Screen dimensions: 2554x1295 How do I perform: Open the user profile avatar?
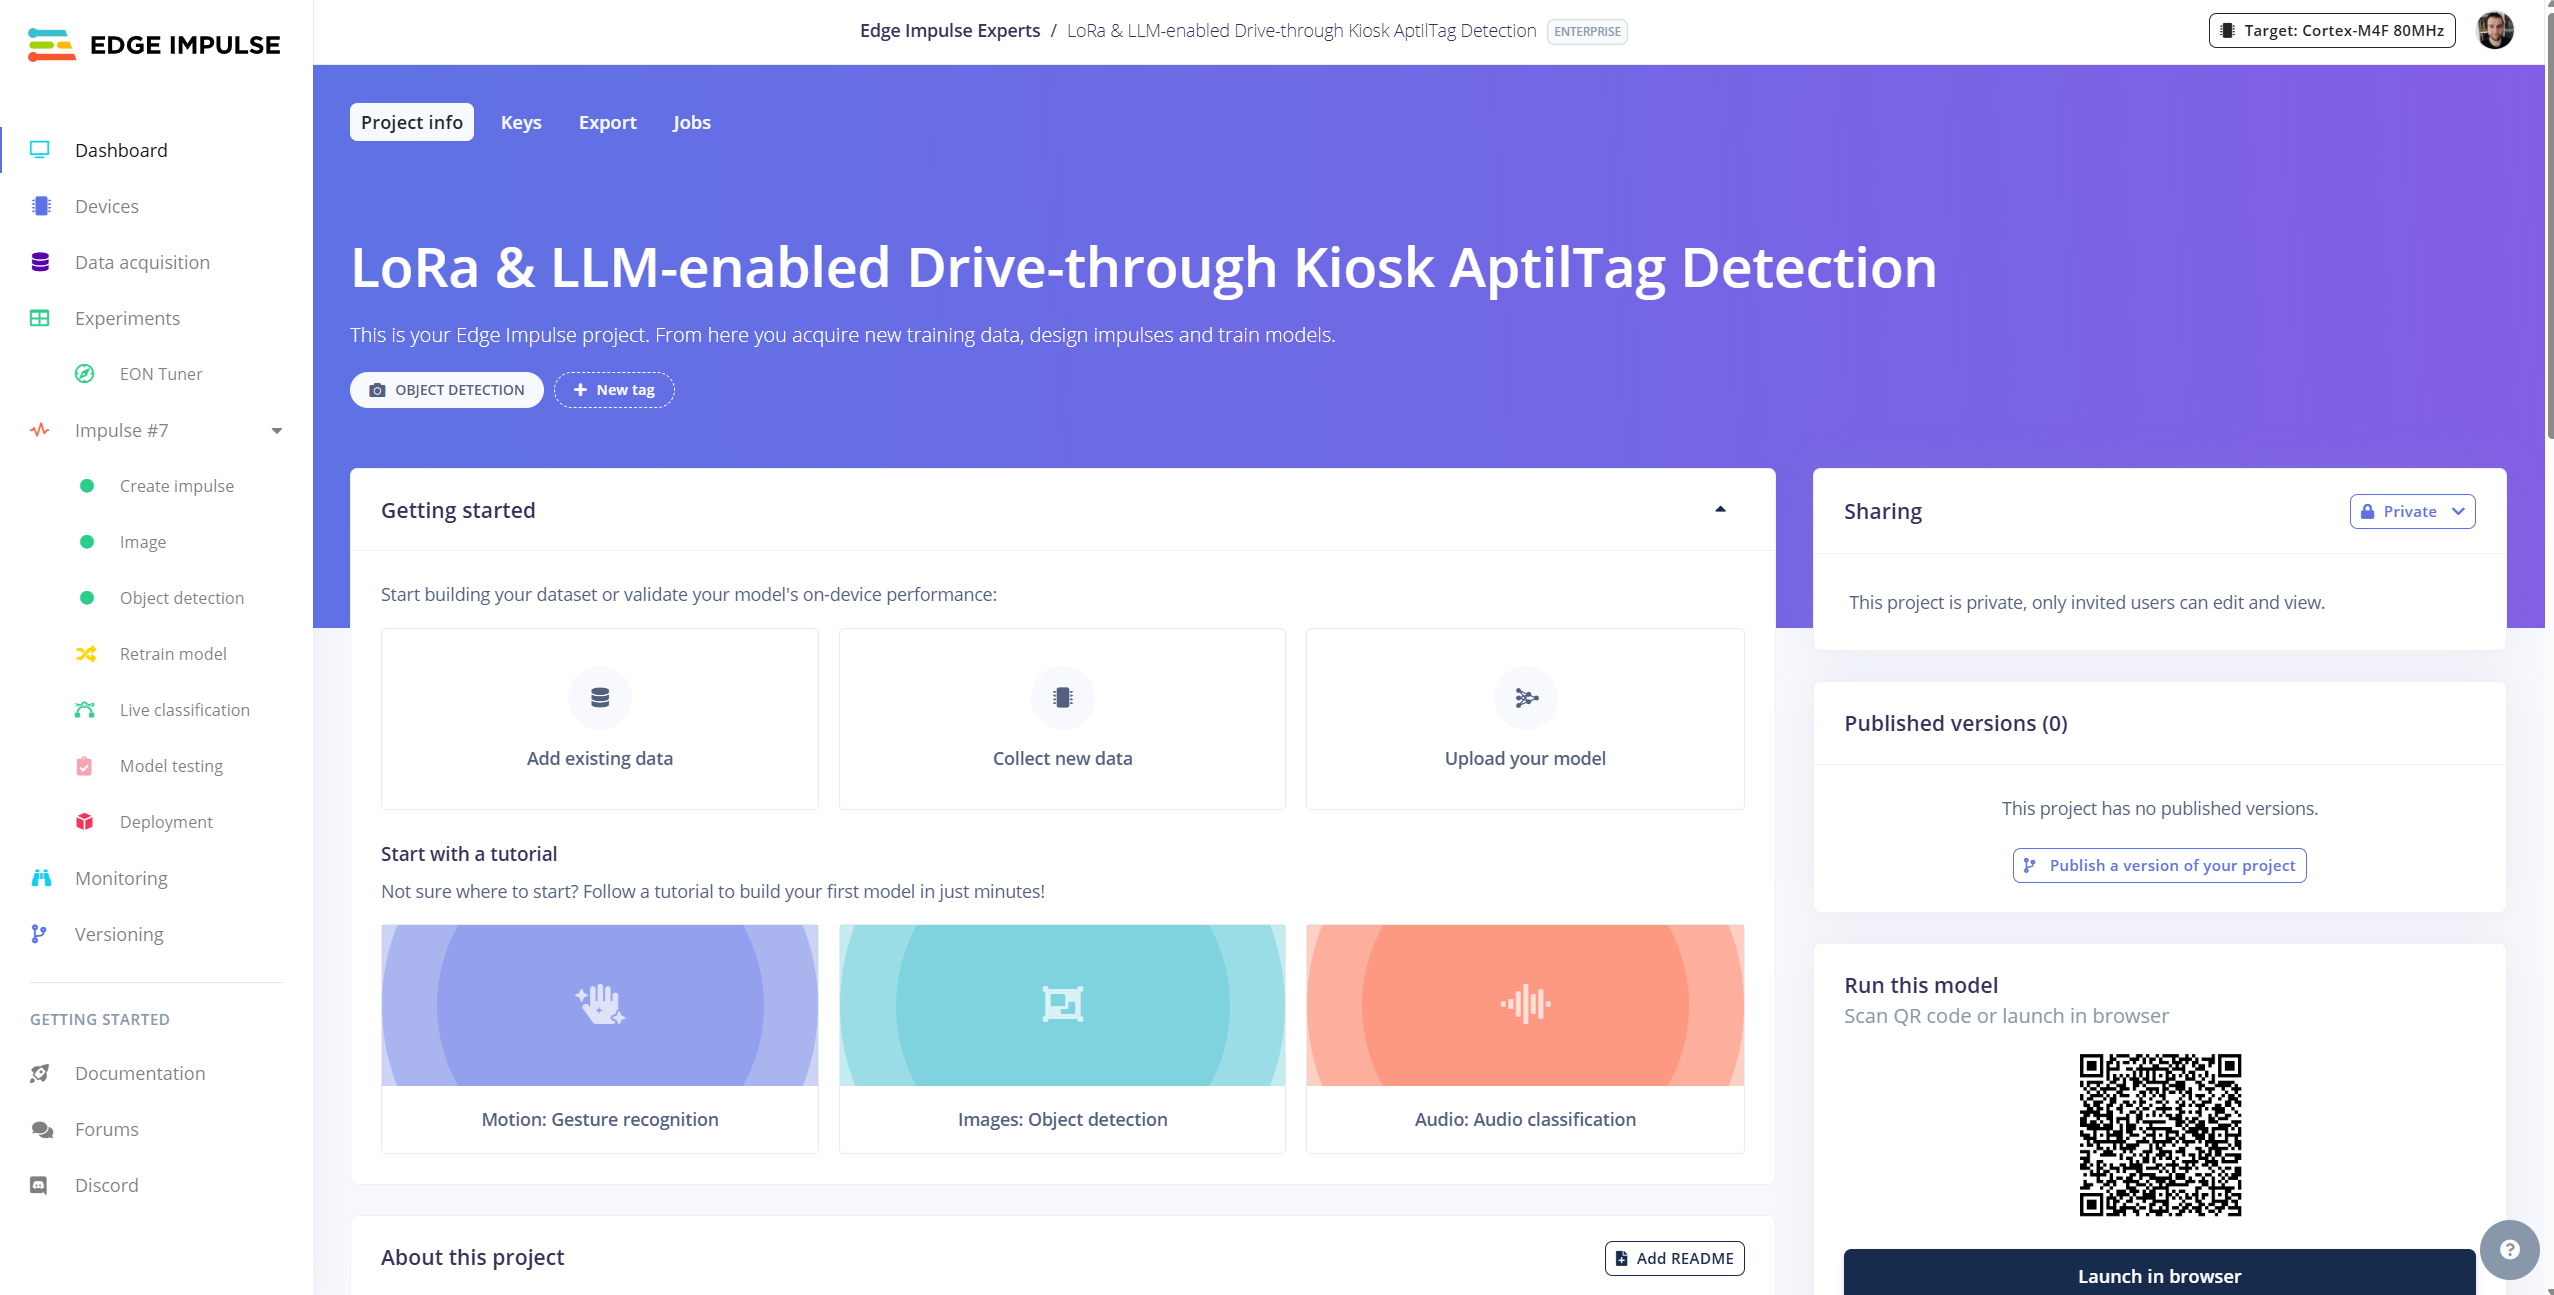2494,30
